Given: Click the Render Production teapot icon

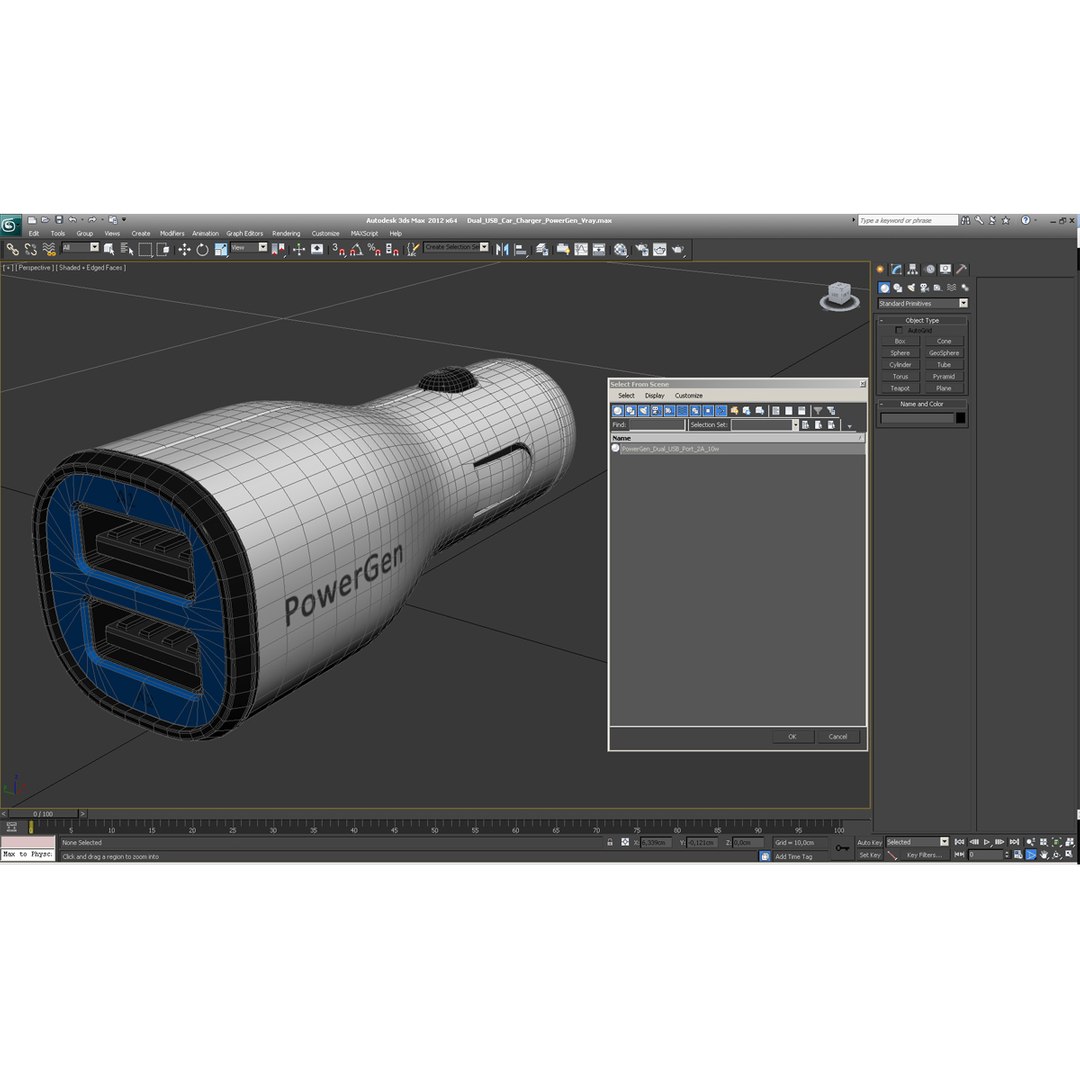Looking at the screenshot, I should click(x=678, y=249).
